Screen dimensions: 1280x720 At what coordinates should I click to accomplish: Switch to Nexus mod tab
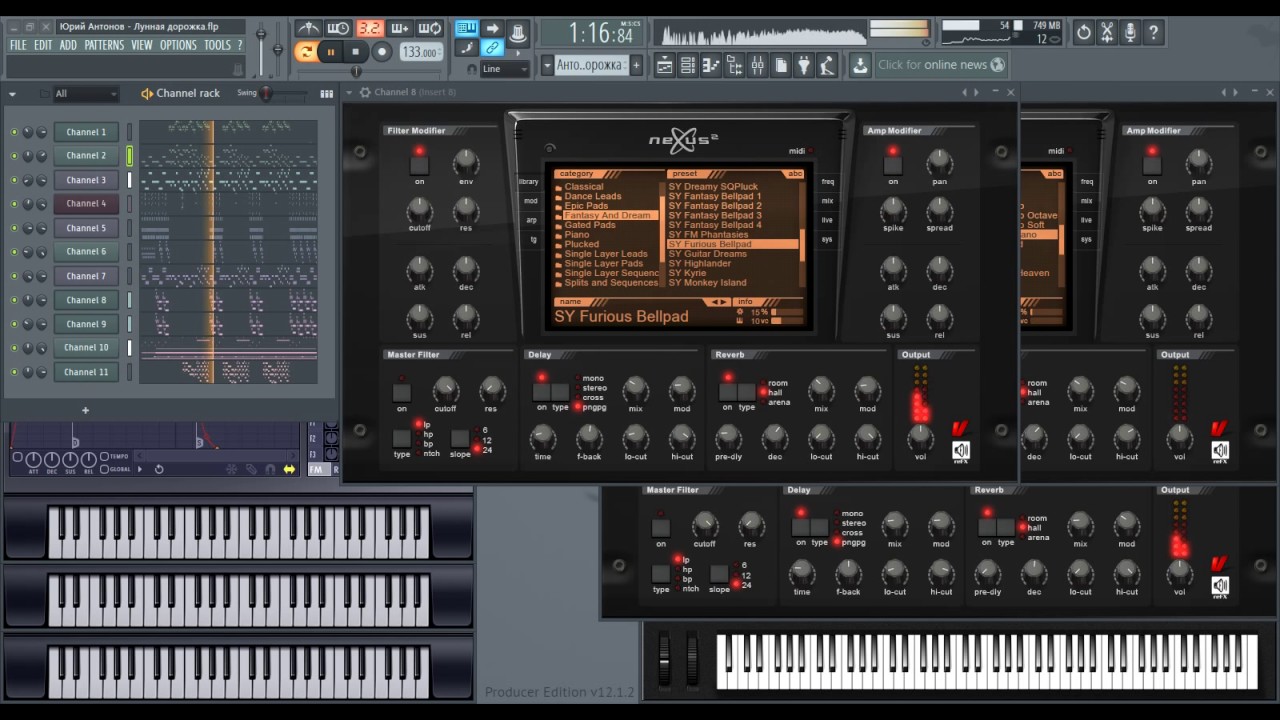(x=530, y=201)
